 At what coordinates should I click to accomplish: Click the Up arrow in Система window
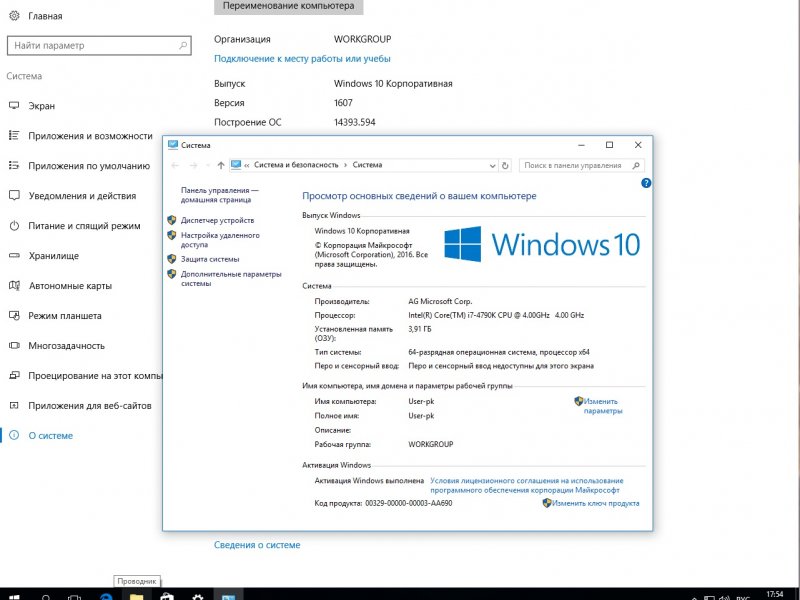[x=221, y=165]
